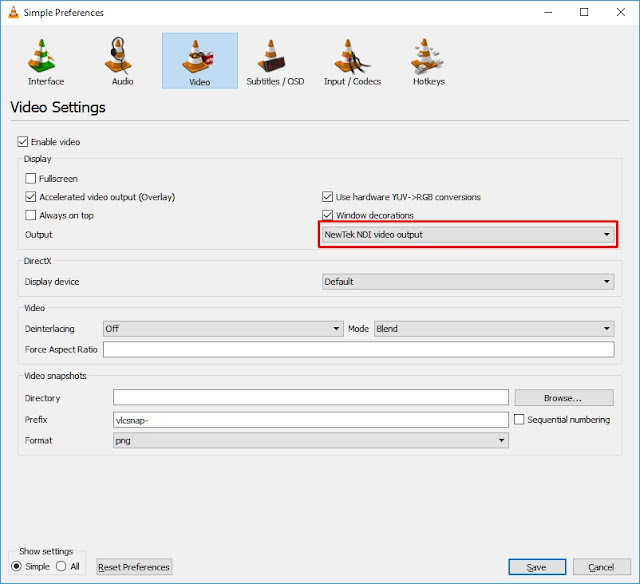Click the Video Settings heading
The height and width of the screenshot is (584, 640).
coord(58,107)
